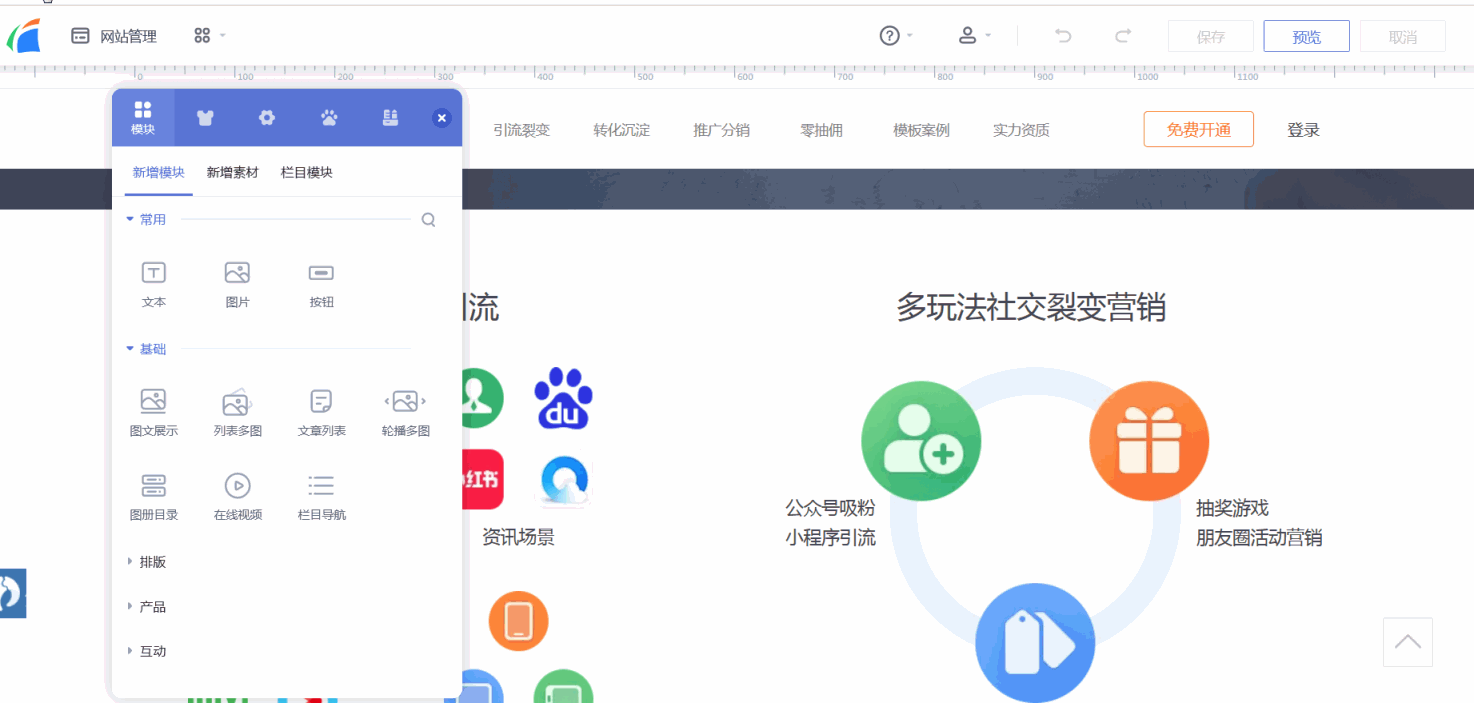Insert the 在线视频 online video module
The image size is (1474, 703).
[237, 487]
